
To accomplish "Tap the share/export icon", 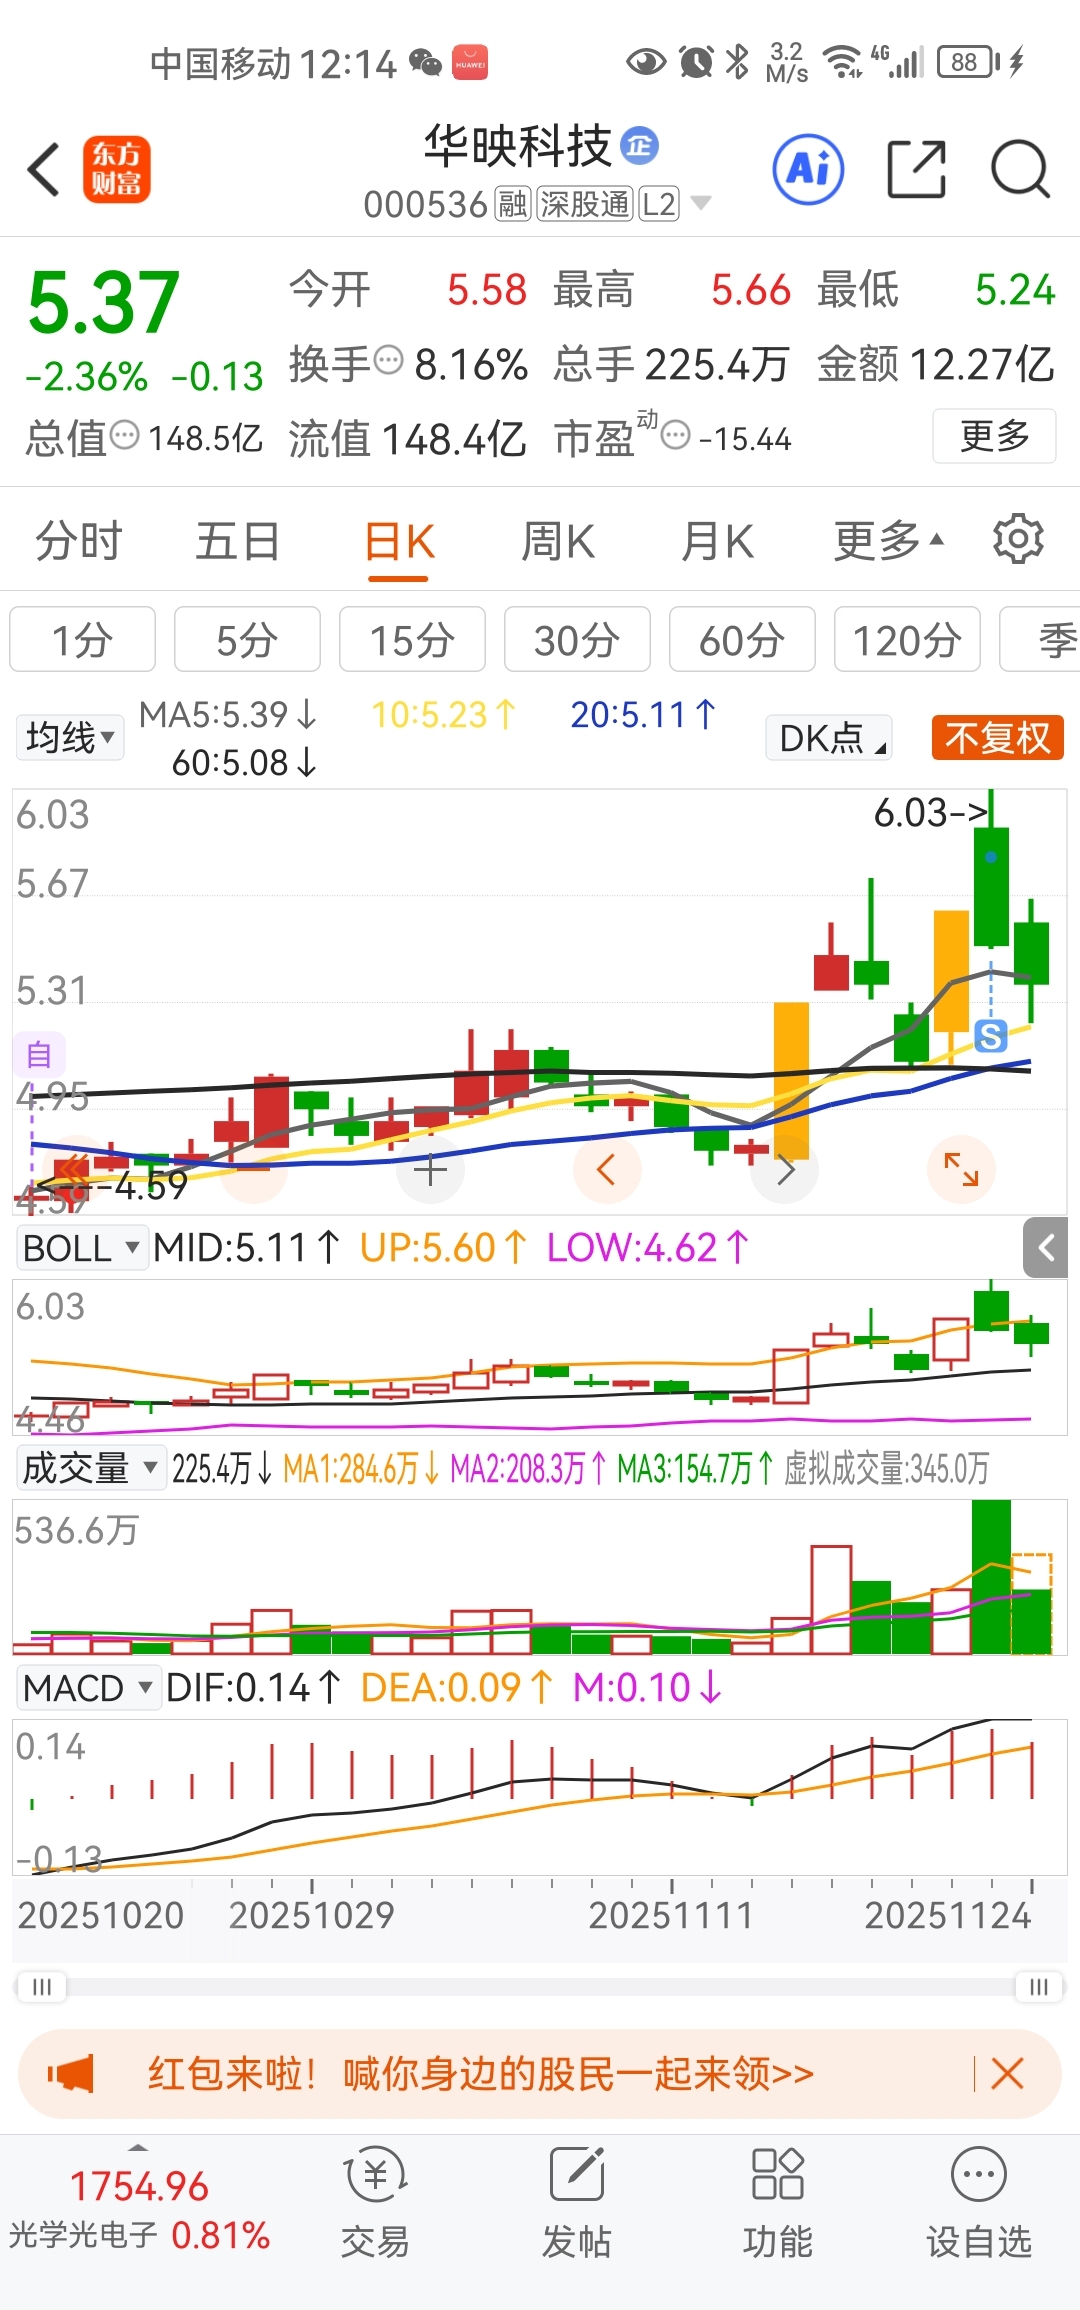I will [x=916, y=169].
